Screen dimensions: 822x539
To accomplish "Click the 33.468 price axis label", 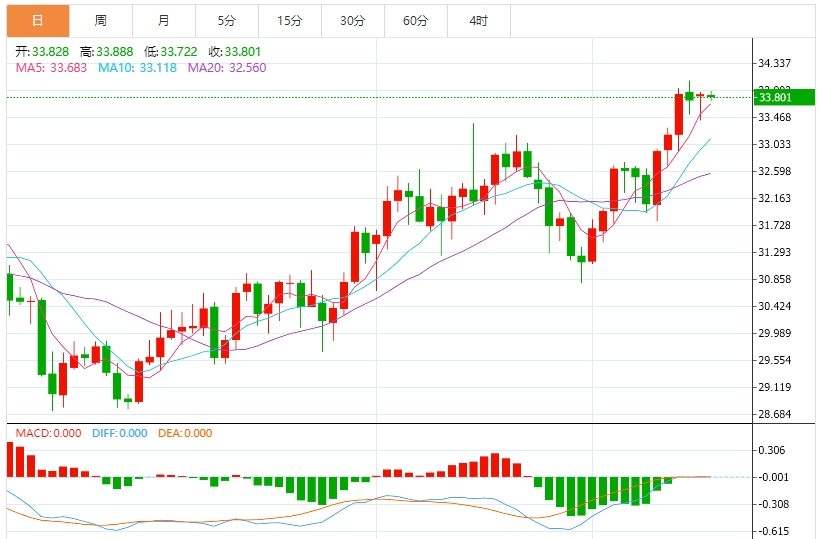I will (x=775, y=117).
